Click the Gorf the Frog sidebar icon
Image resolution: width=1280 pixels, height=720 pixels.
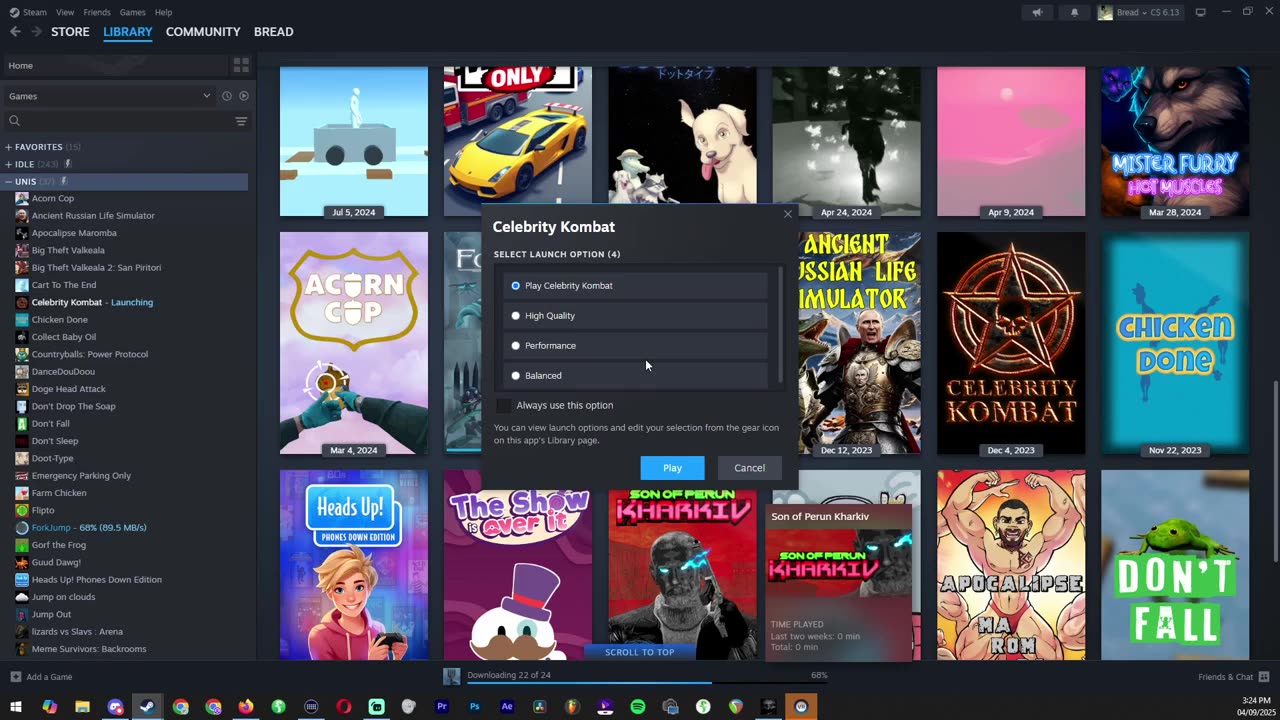pos(22,545)
